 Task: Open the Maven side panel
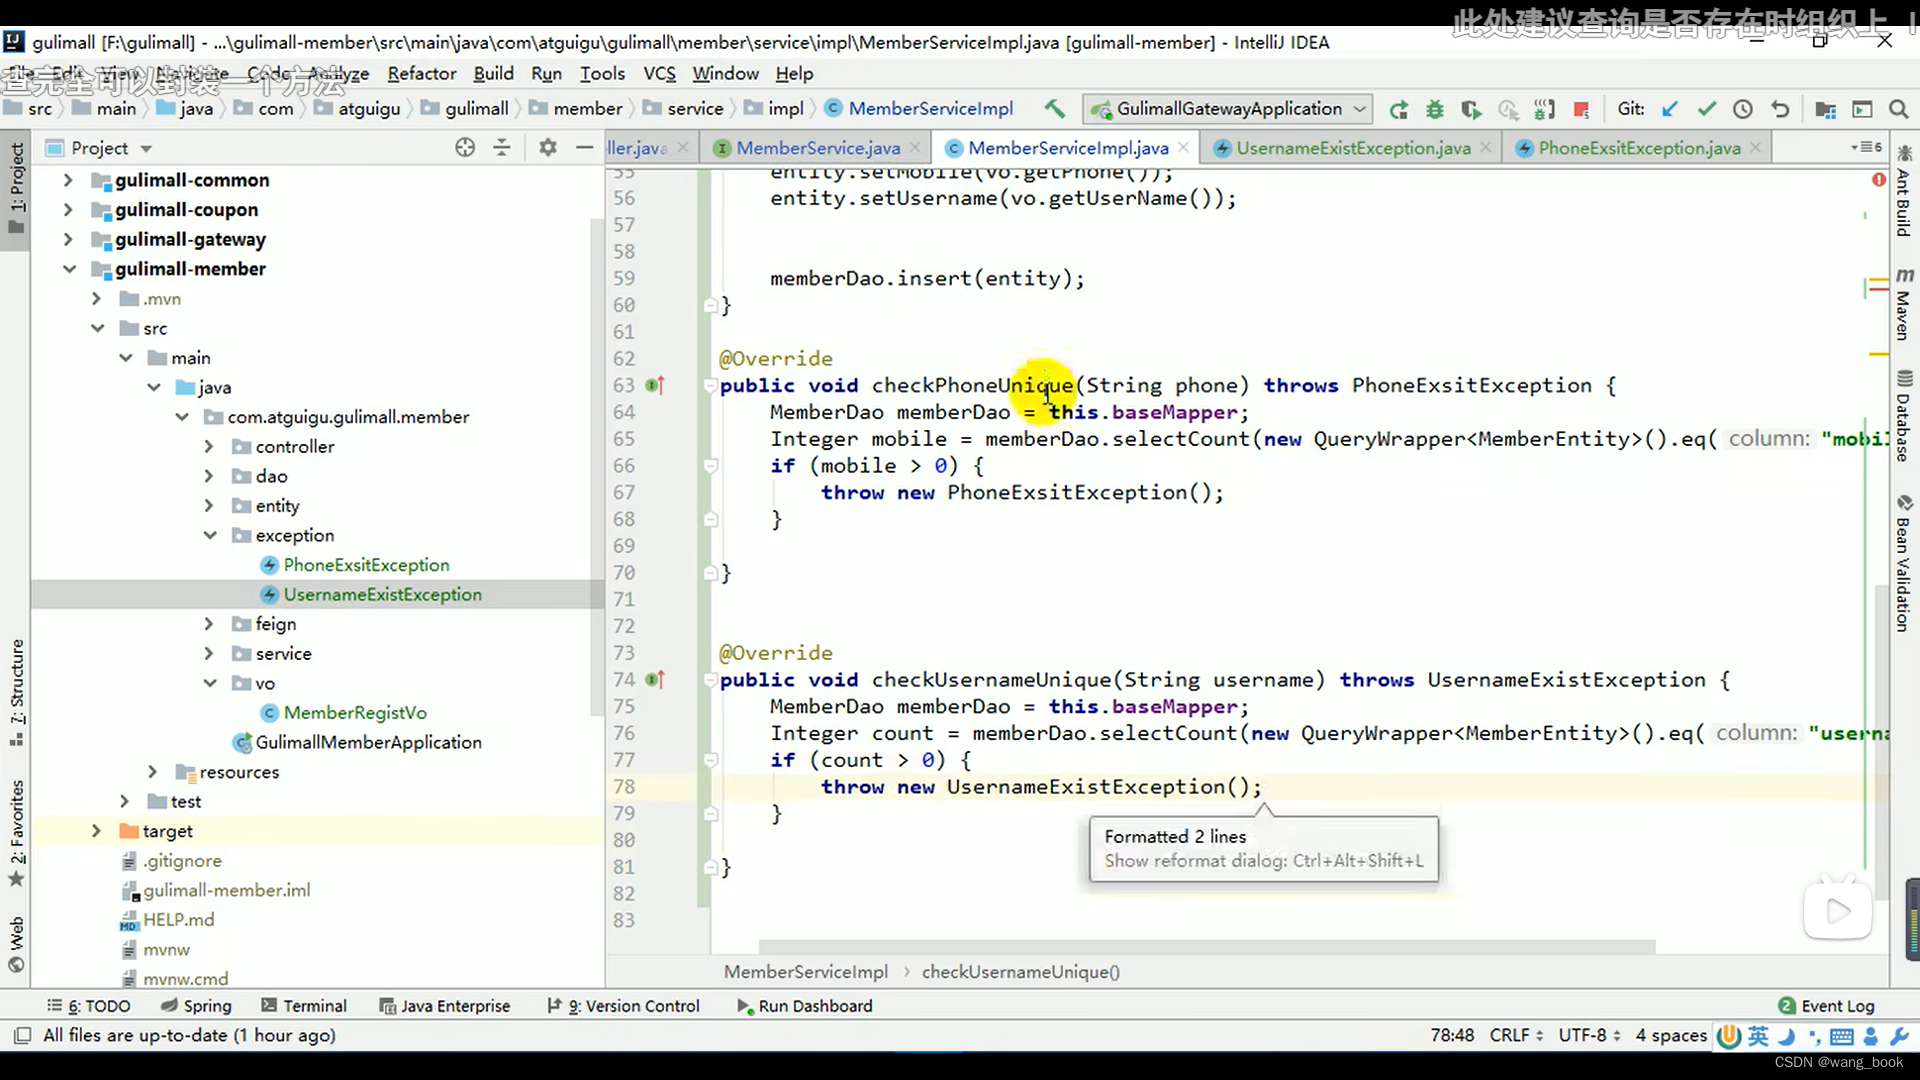(1904, 304)
